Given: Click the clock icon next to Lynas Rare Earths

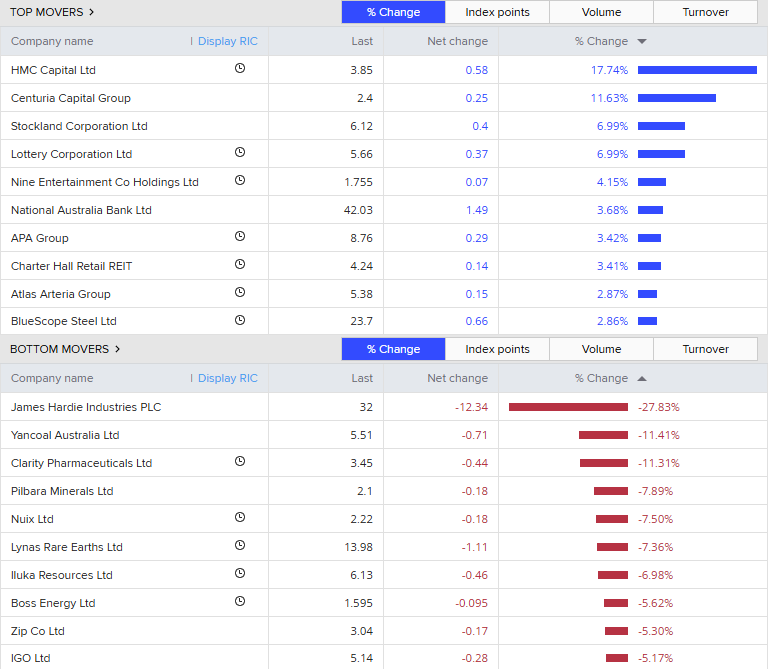Looking at the screenshot, I should (x=240, y=546).
